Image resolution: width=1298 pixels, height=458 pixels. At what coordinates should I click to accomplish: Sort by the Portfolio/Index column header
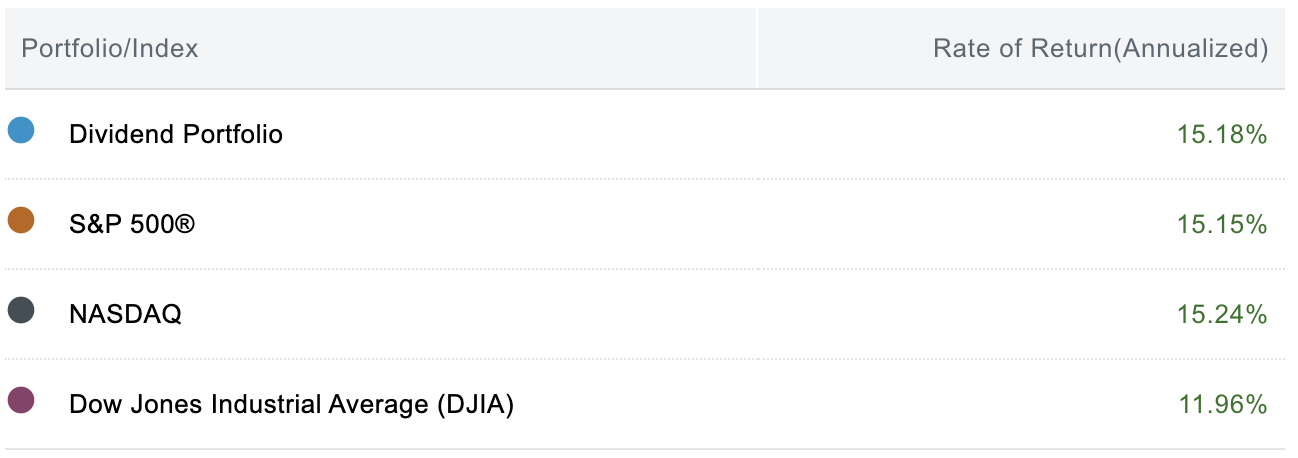pos(110,48)
